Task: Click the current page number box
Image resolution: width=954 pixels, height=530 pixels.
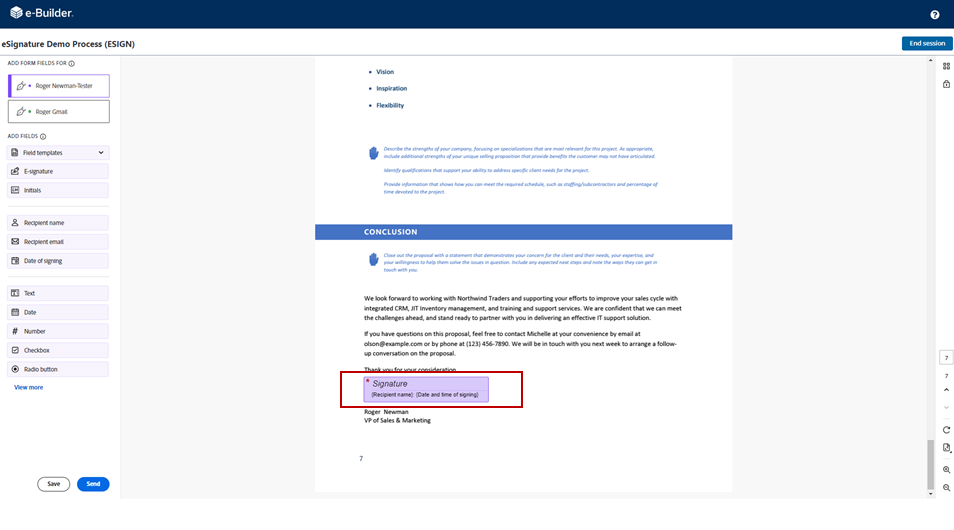Action: 946,358
